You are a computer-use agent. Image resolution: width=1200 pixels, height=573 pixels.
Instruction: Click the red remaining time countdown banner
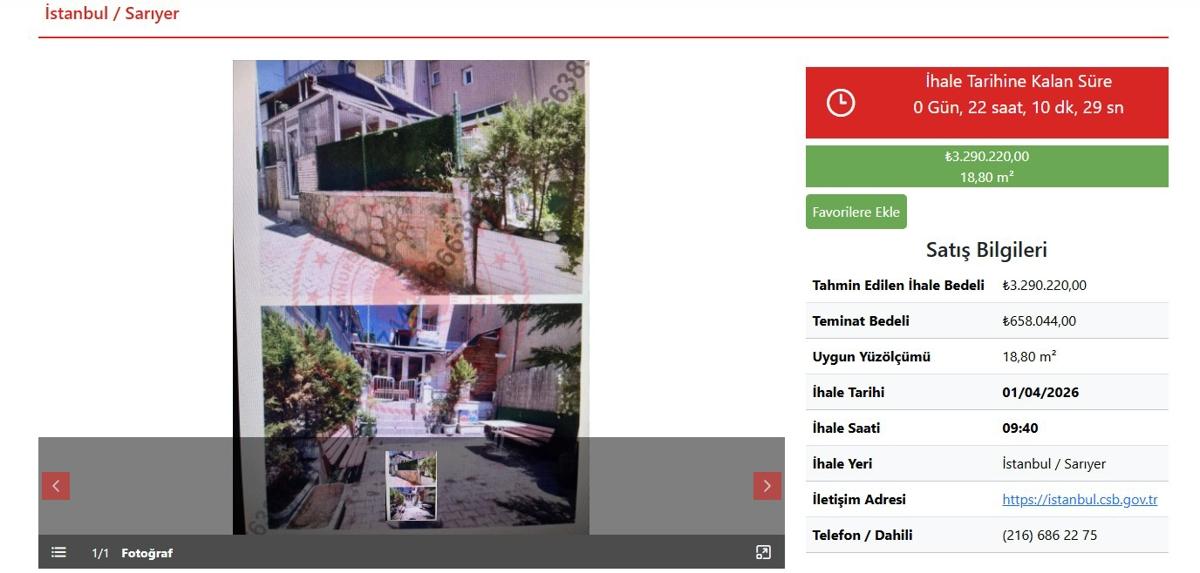pos(987,102)
